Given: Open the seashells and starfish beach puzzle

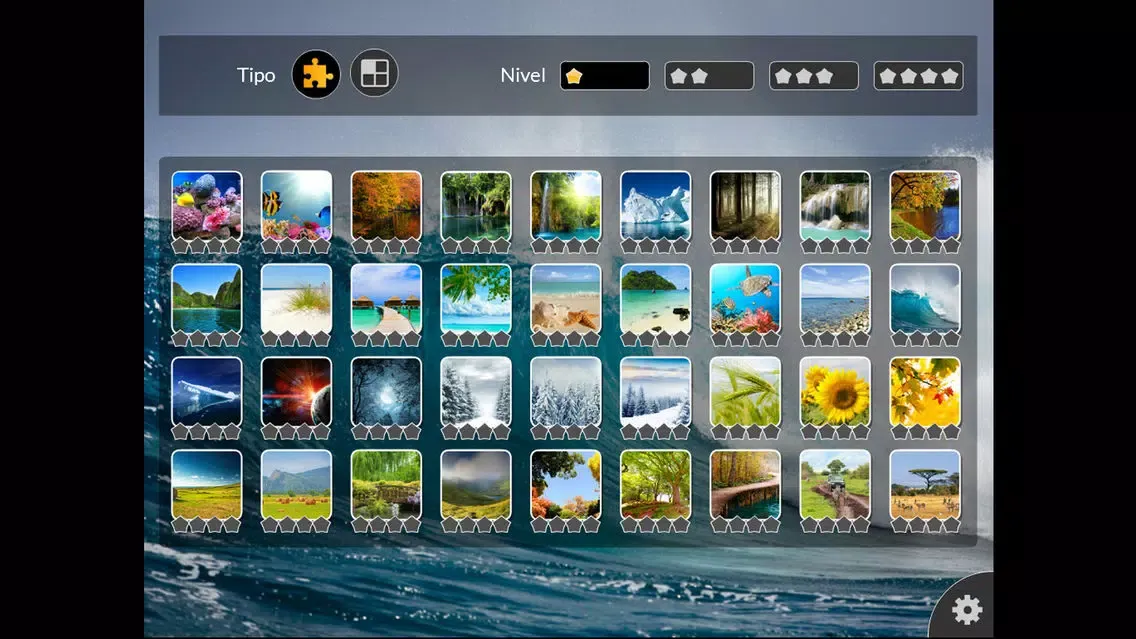Looking at the screenshot, I should 566,299.
